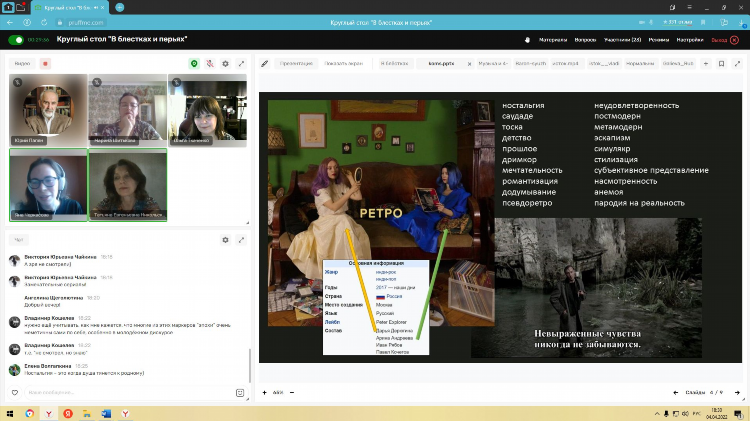Go to previous slide arrow

click(675, 392)
